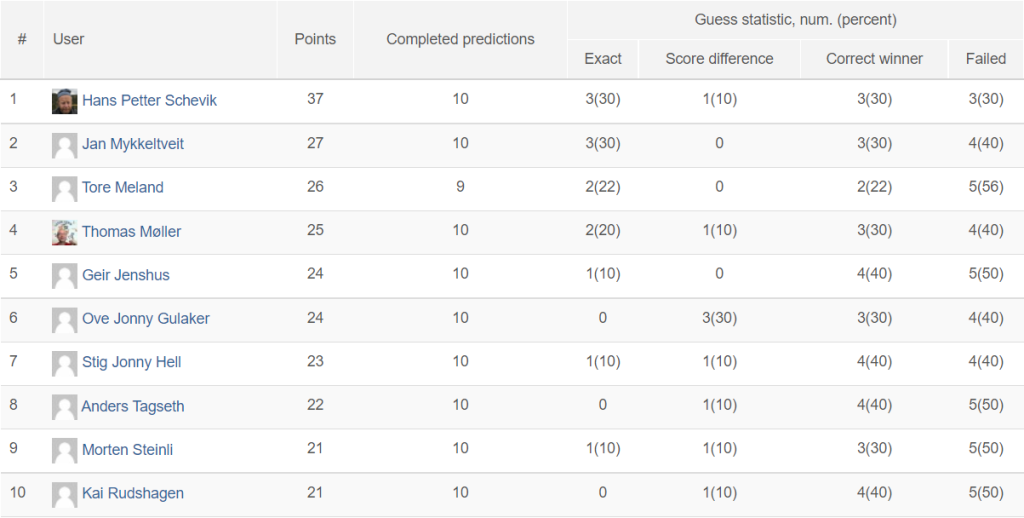
Task: Click the Exact column header
Action: pyautogui.click(x=603, y=59)
